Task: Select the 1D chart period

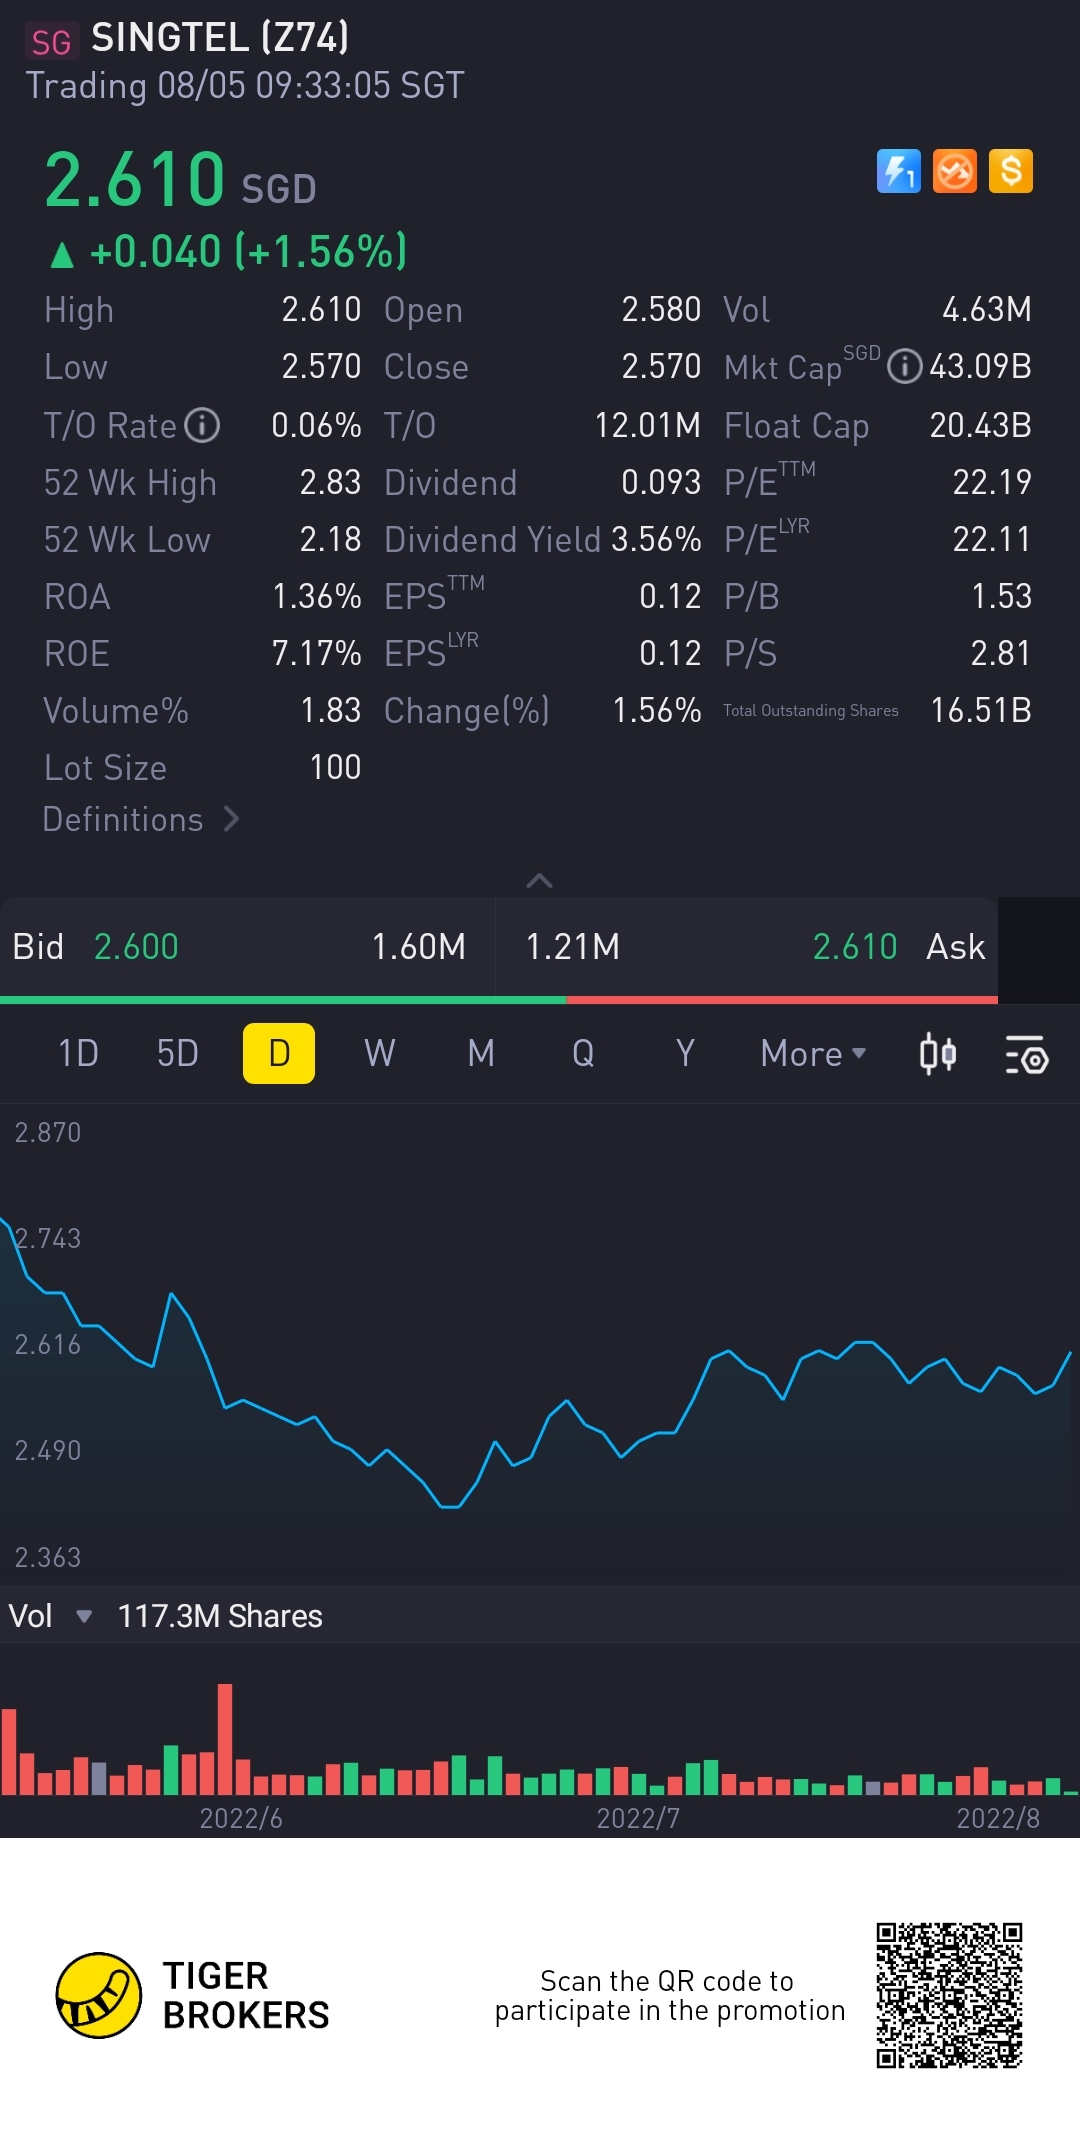Action: [78, 1053]
